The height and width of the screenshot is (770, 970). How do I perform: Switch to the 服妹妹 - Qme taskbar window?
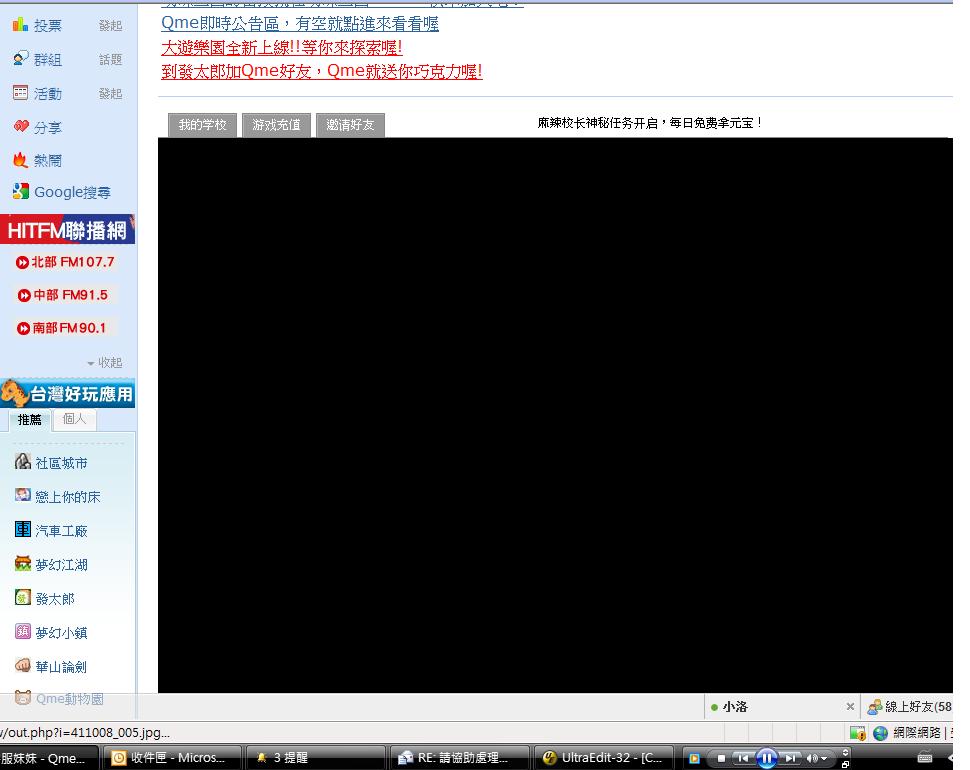pyautogui.click(x=48, y=758)
